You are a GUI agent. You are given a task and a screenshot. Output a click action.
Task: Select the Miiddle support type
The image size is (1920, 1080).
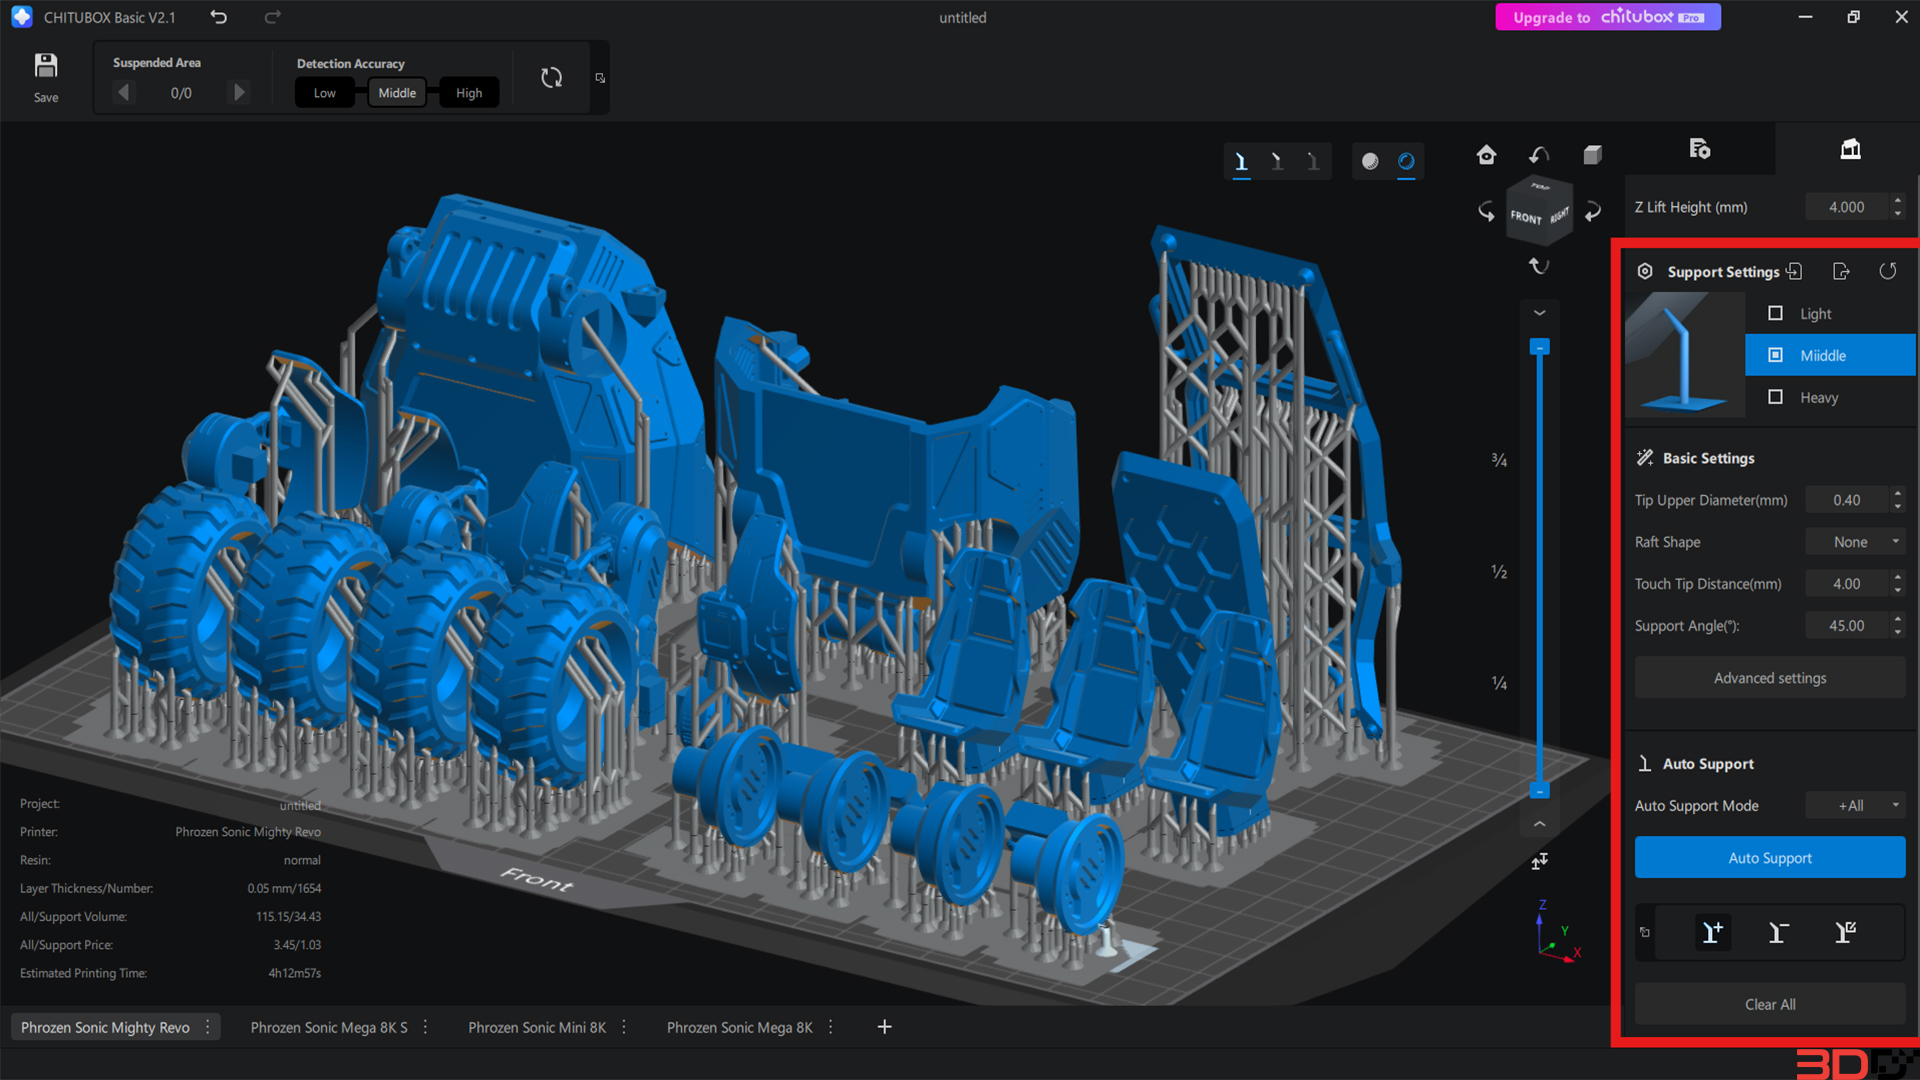coord(1830,355)
